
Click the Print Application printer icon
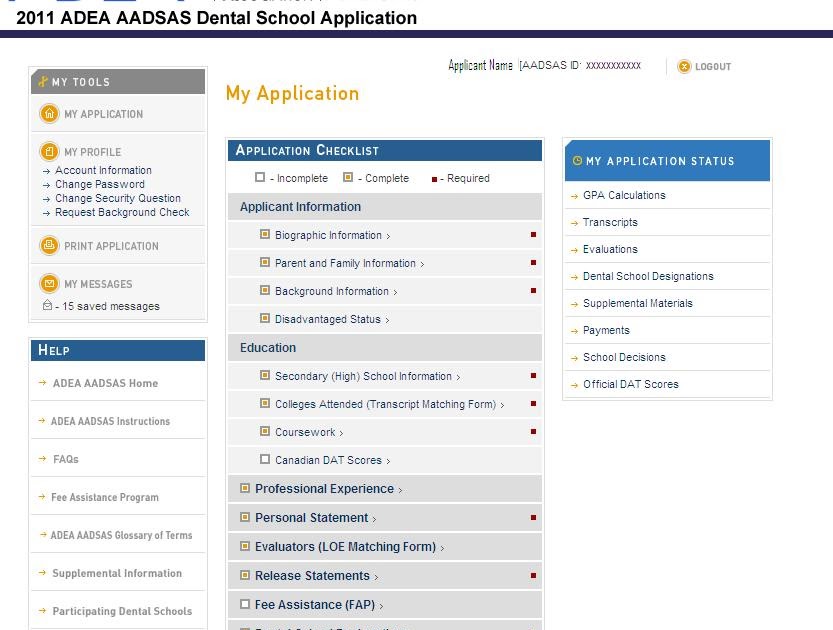coord(49,245)
